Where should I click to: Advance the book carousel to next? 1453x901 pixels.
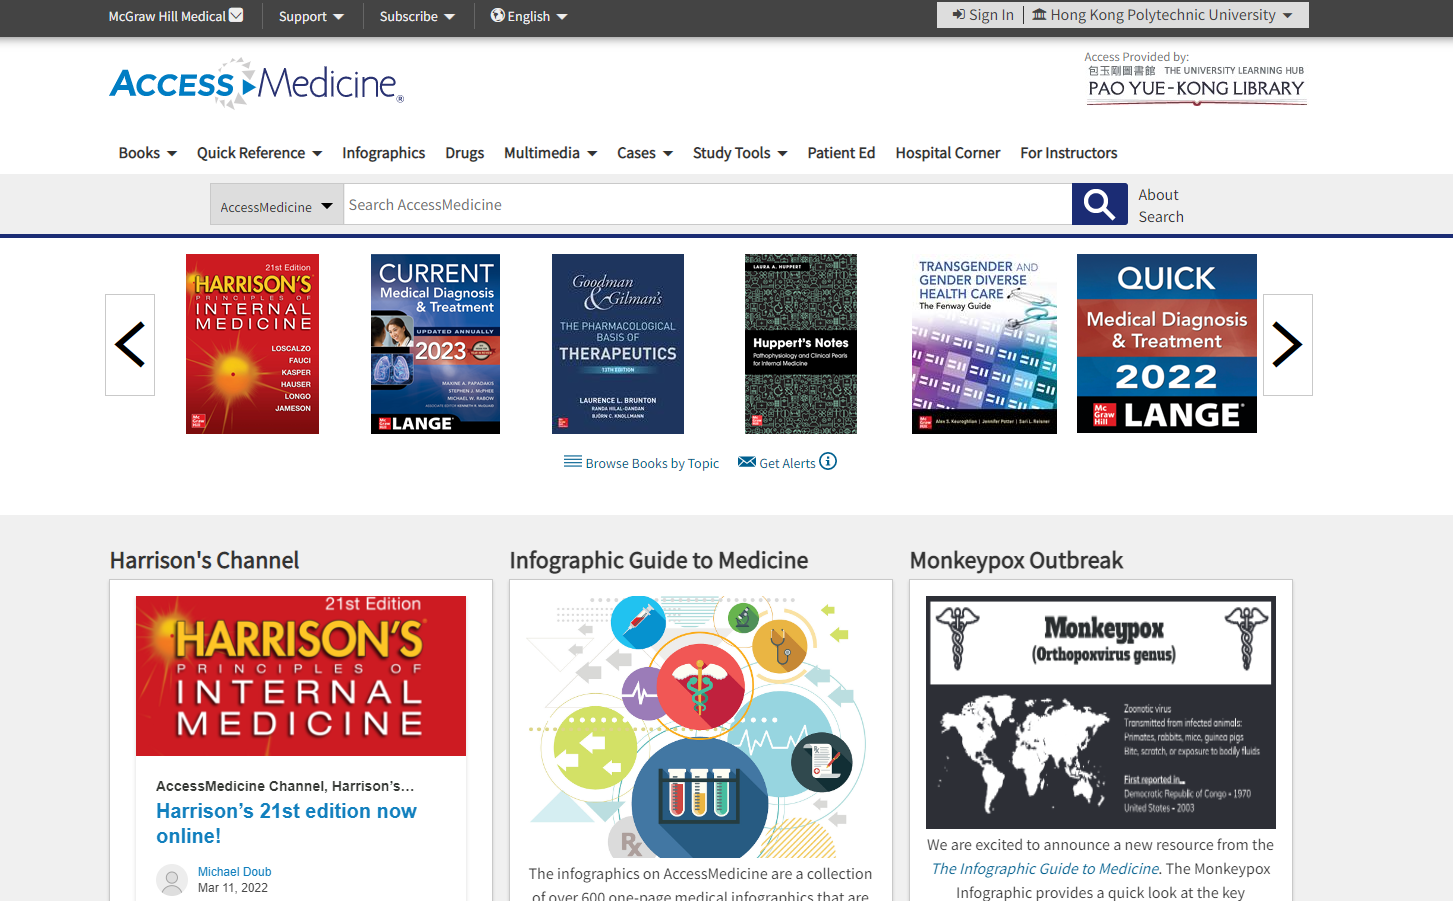[x=1287, y=345]
